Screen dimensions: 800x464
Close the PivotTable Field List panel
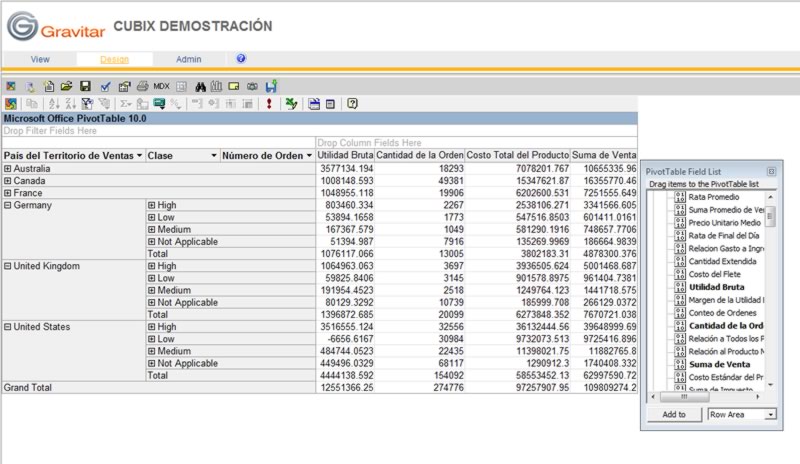click(x=771, y=172)
